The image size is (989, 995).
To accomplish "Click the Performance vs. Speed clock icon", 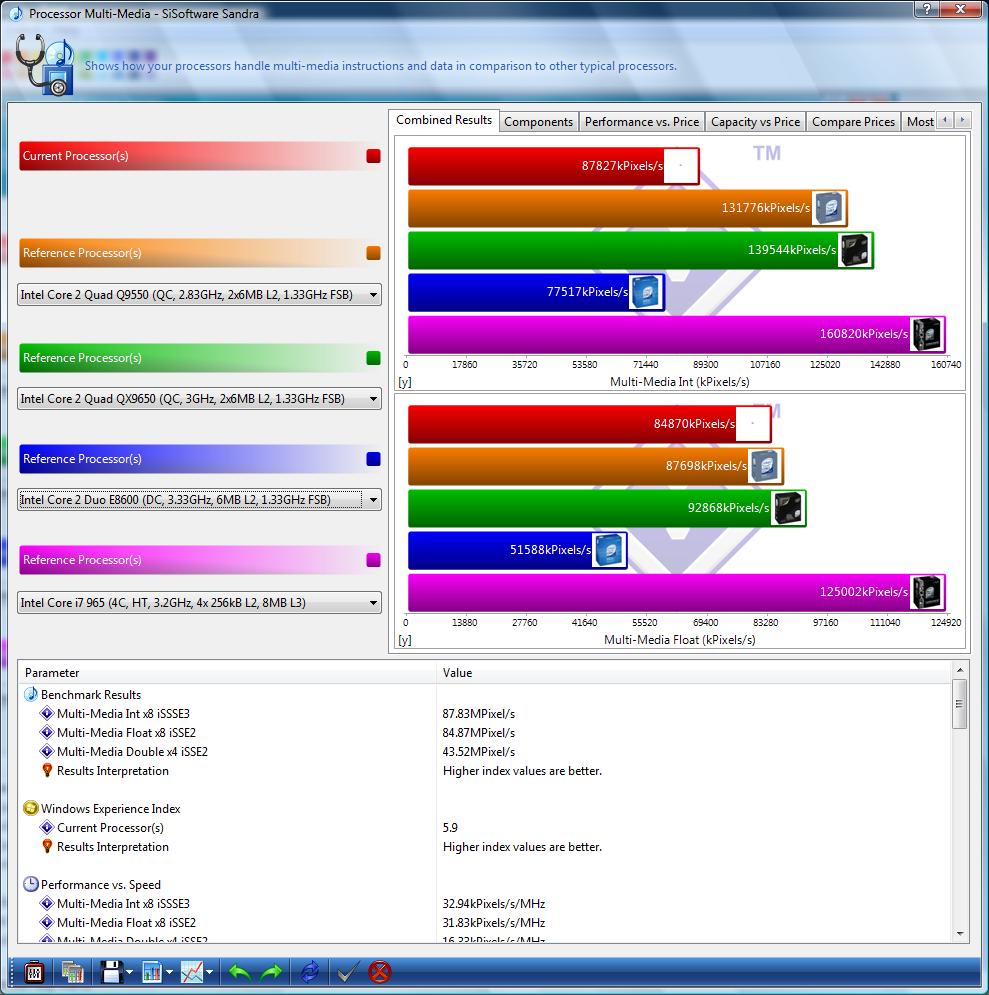I will coord(30,884).
